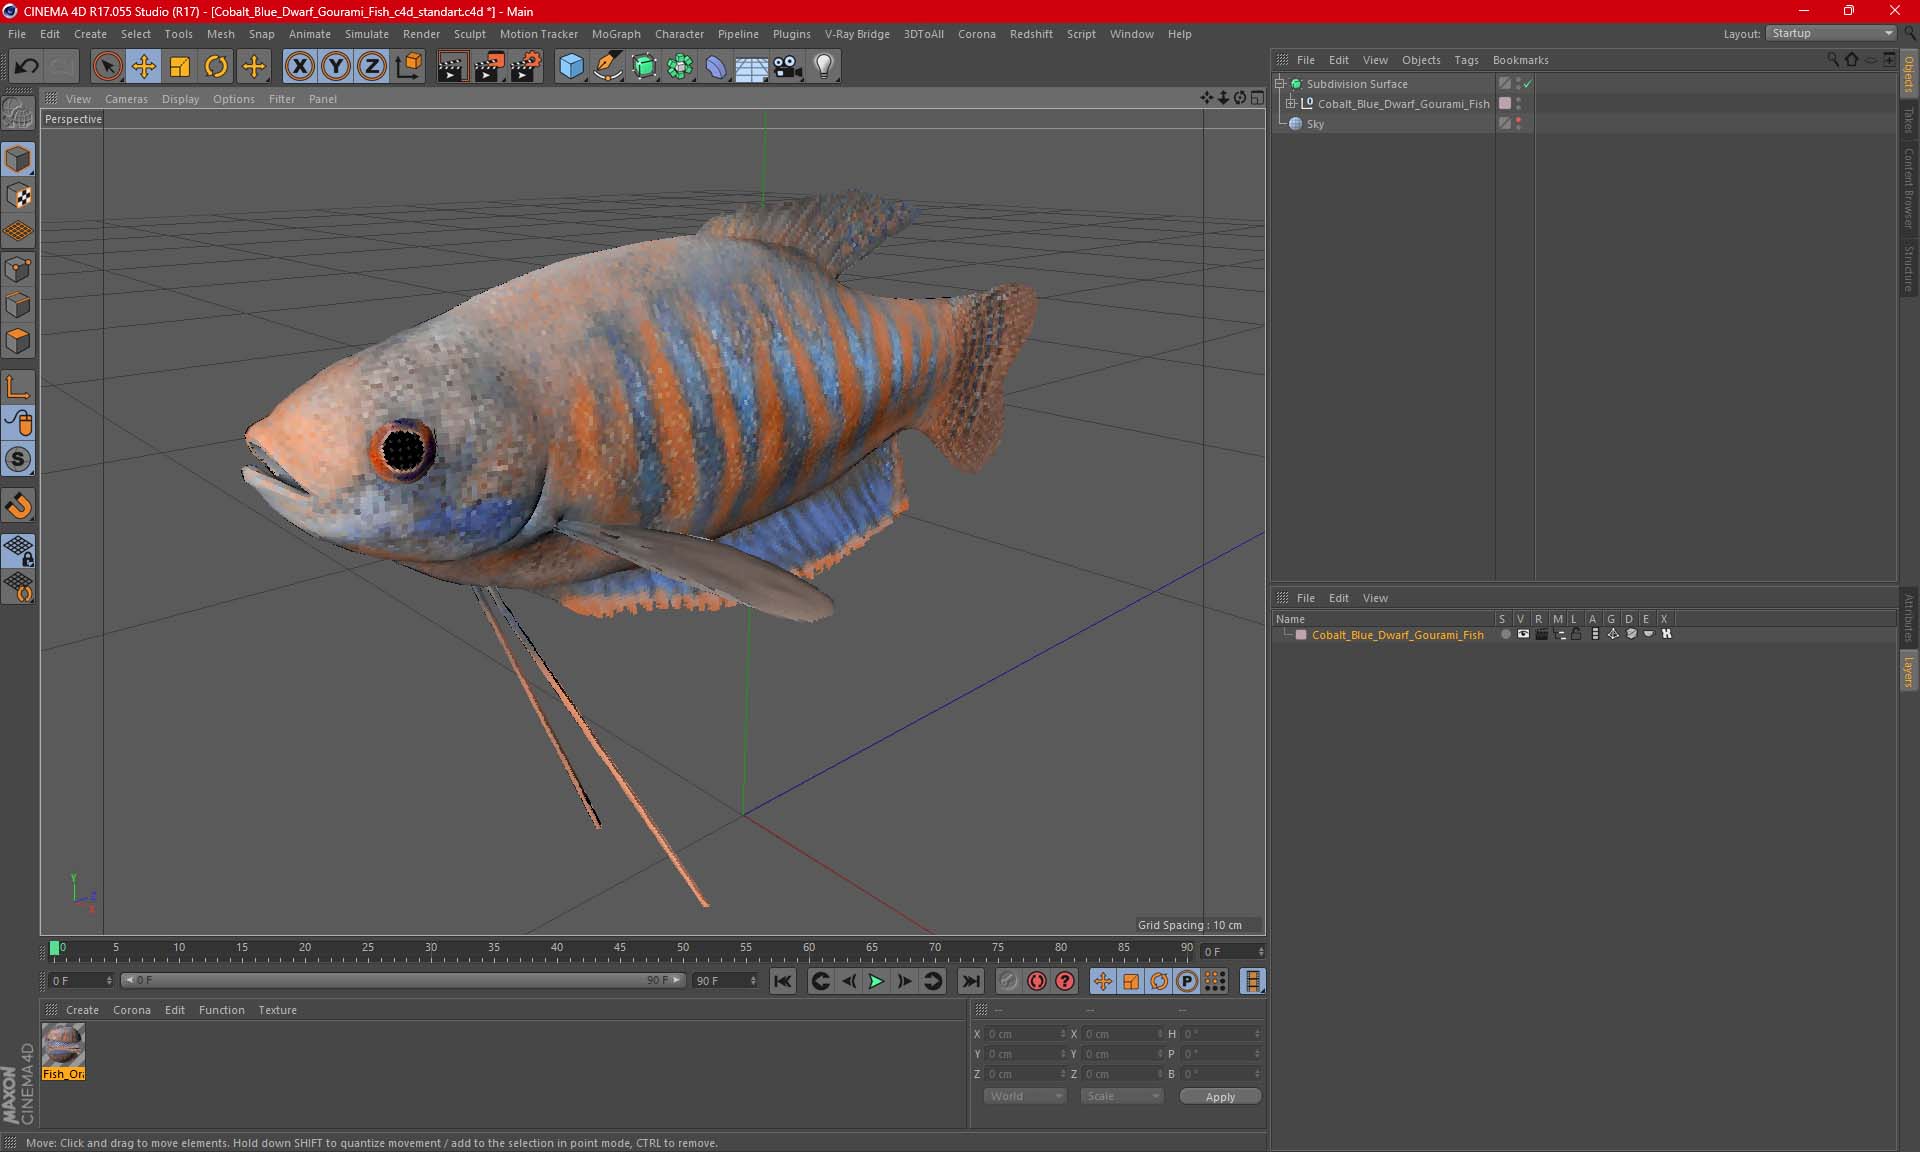1920x1152 pixels.
Task: Toggle coordinate system icon
Action: click(409, 67)
